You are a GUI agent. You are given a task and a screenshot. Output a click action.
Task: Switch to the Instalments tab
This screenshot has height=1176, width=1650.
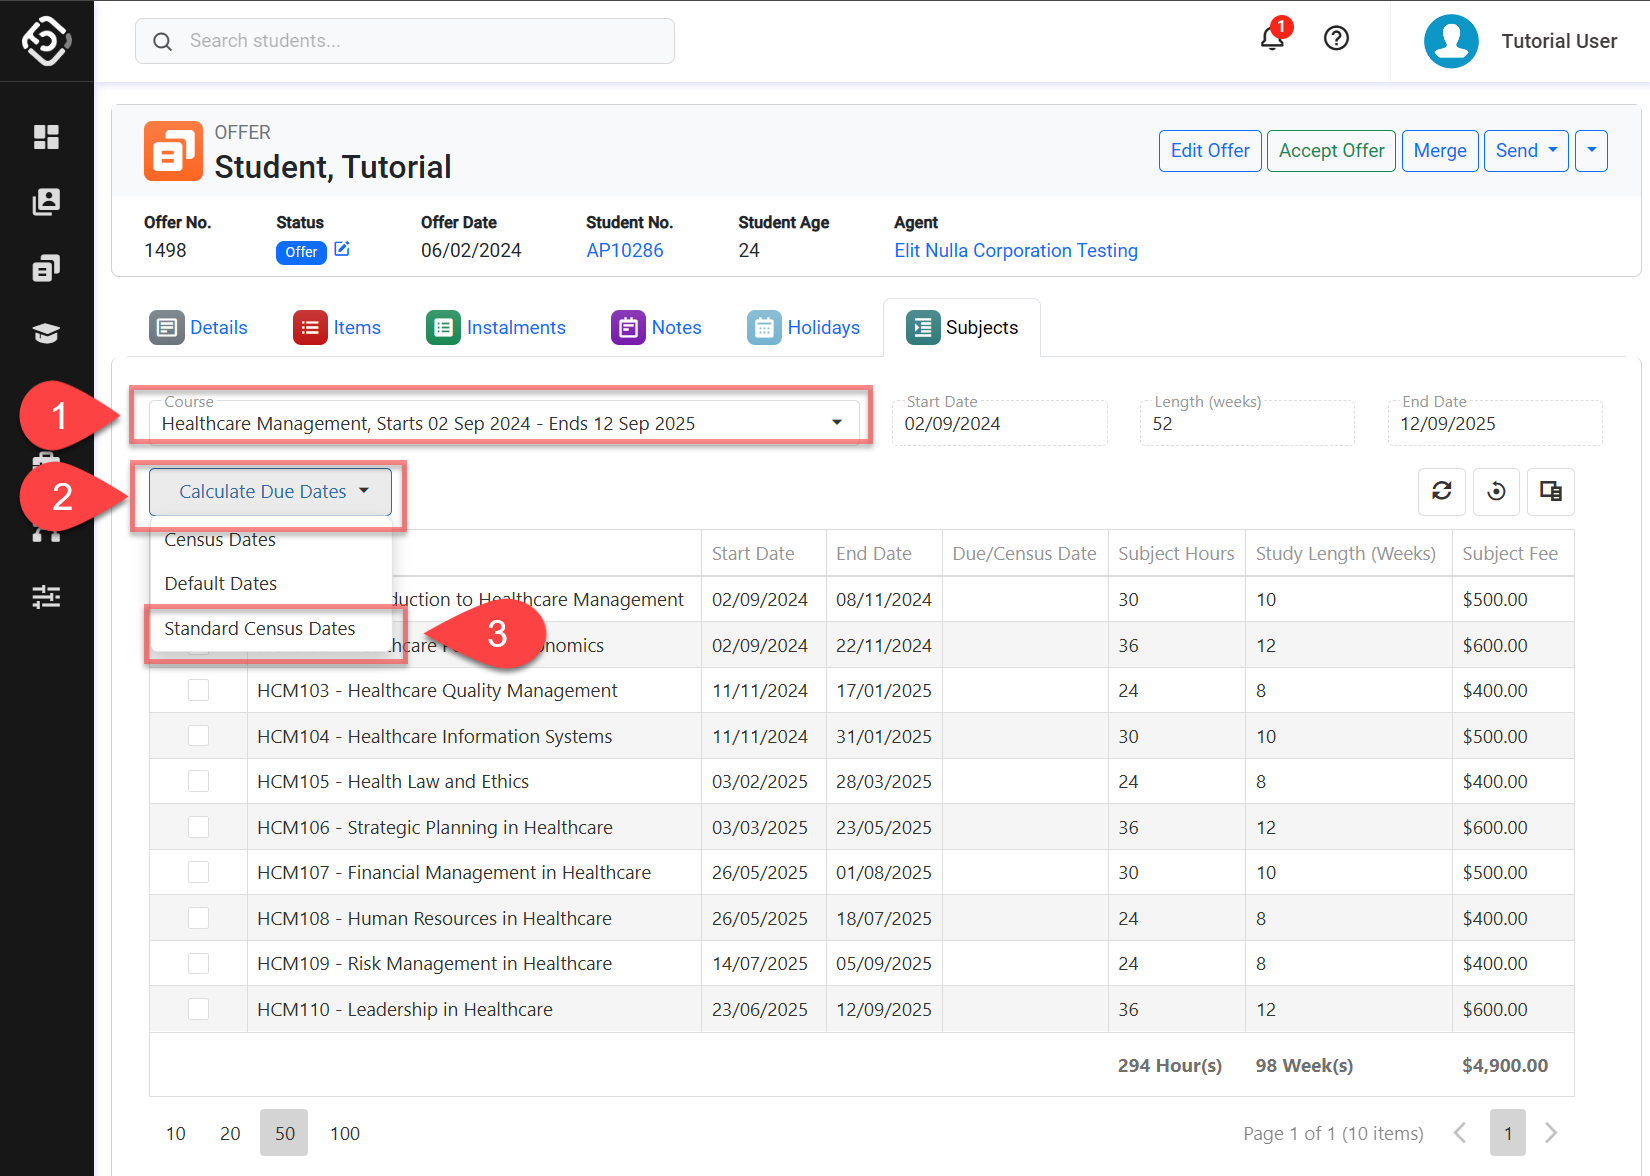(x=496, y=327)
